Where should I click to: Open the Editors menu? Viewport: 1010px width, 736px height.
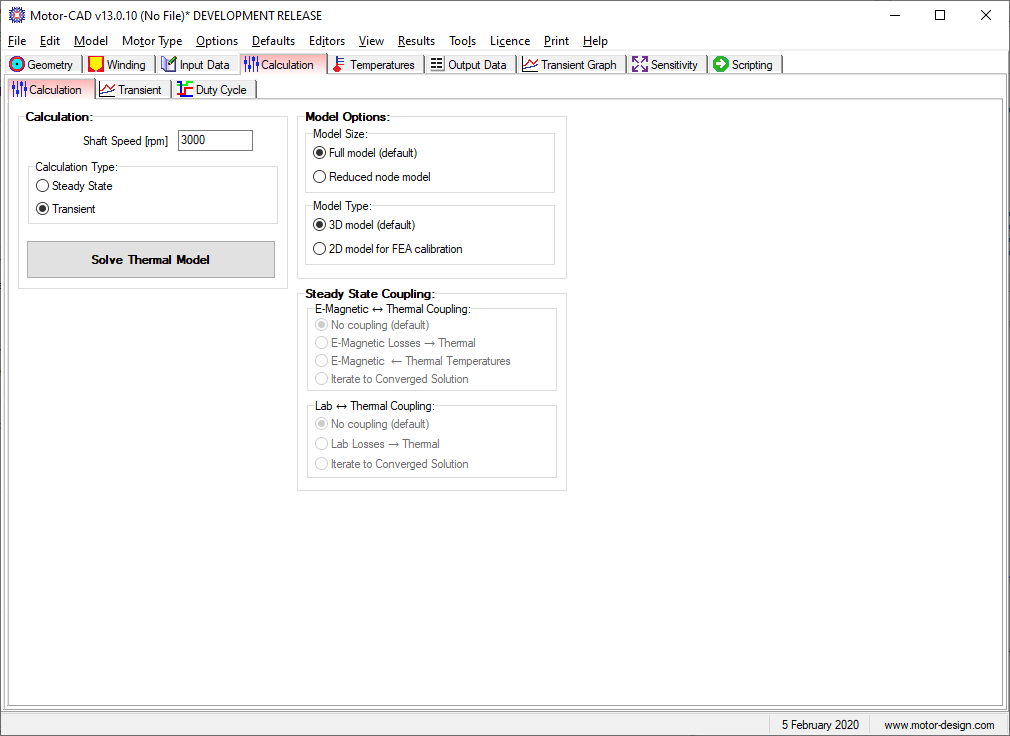pyautogui.click(x=327, y=41)
